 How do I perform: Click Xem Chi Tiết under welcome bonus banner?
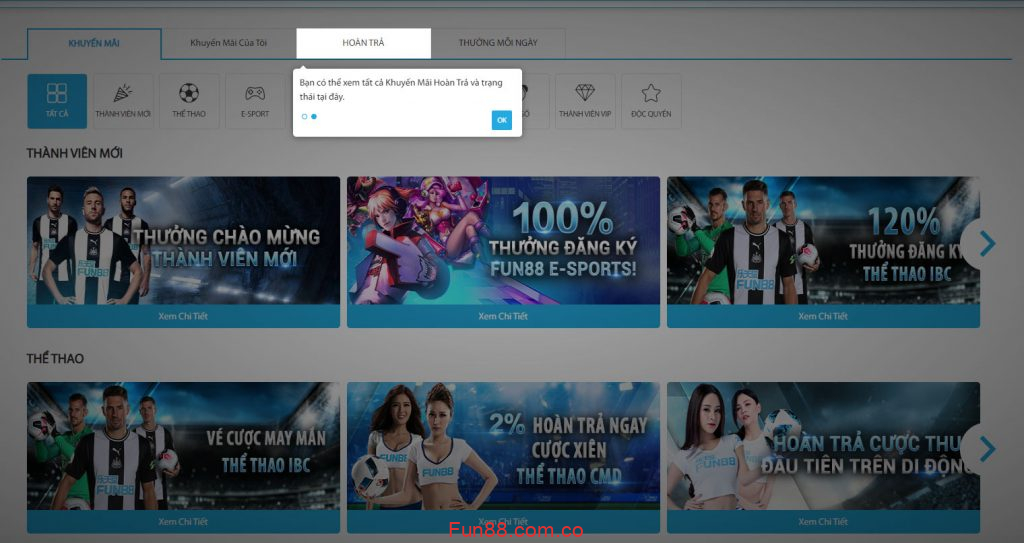(x=183, y=316)
